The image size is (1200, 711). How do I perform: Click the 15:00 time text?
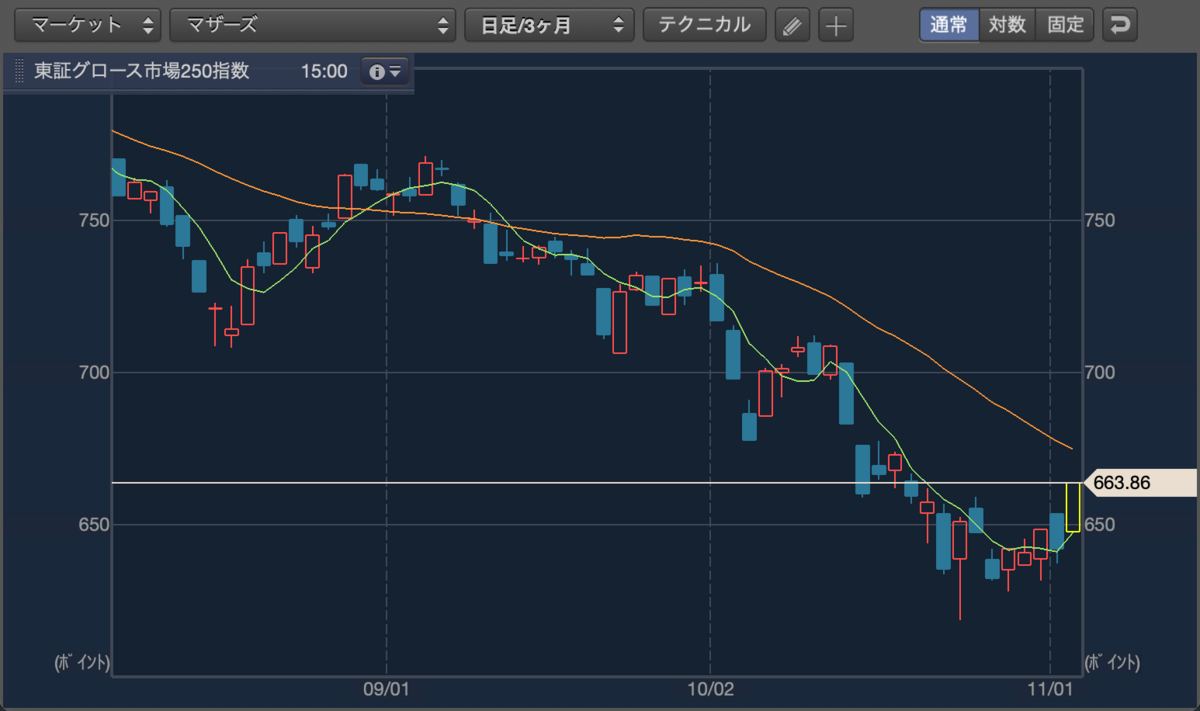coord(324,72)
